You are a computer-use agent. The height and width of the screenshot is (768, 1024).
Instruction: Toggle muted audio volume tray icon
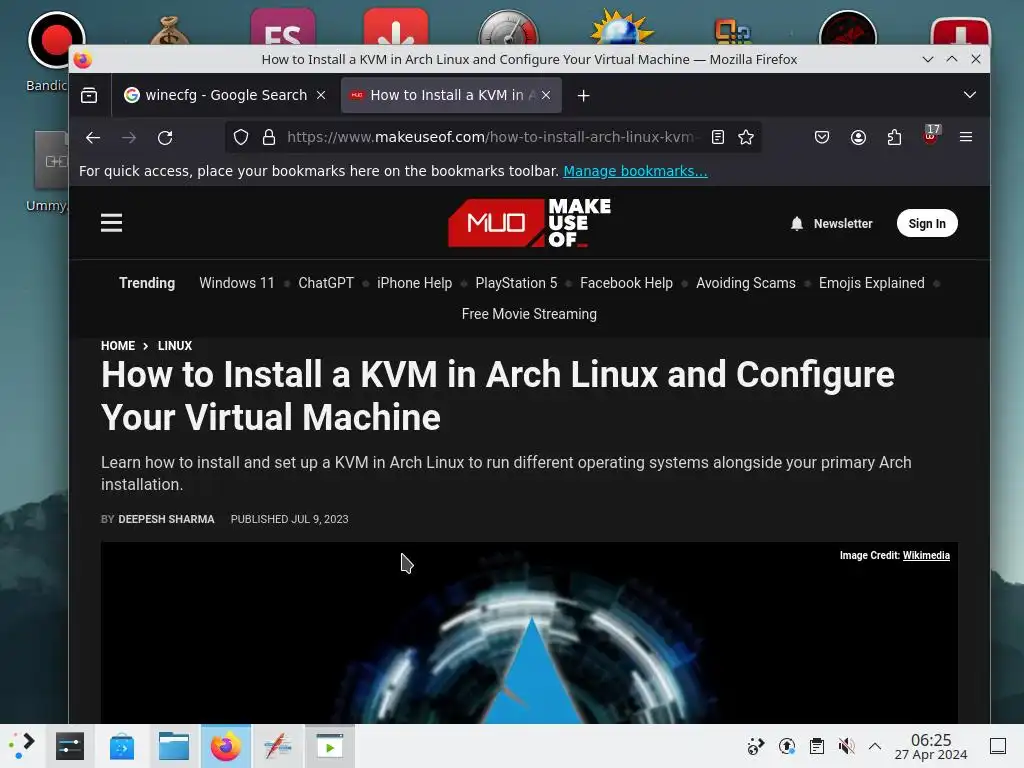[846, 746]
